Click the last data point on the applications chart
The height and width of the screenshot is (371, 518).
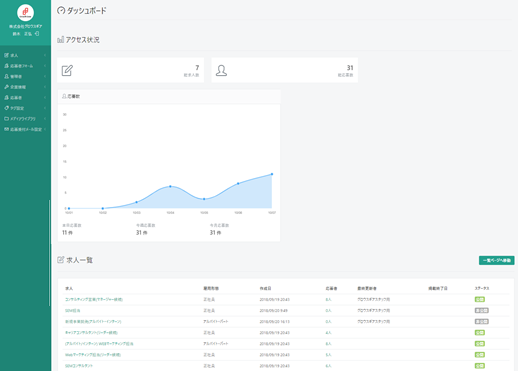click(272, 174)
